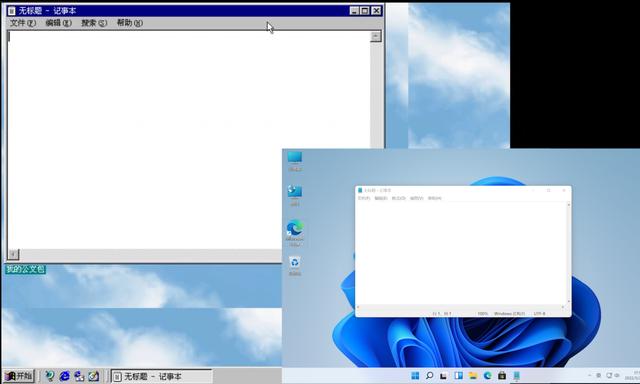Open the Recycle Bin on the Windows 11 desktop
The image size is (640, 384).
click(295, 266)
